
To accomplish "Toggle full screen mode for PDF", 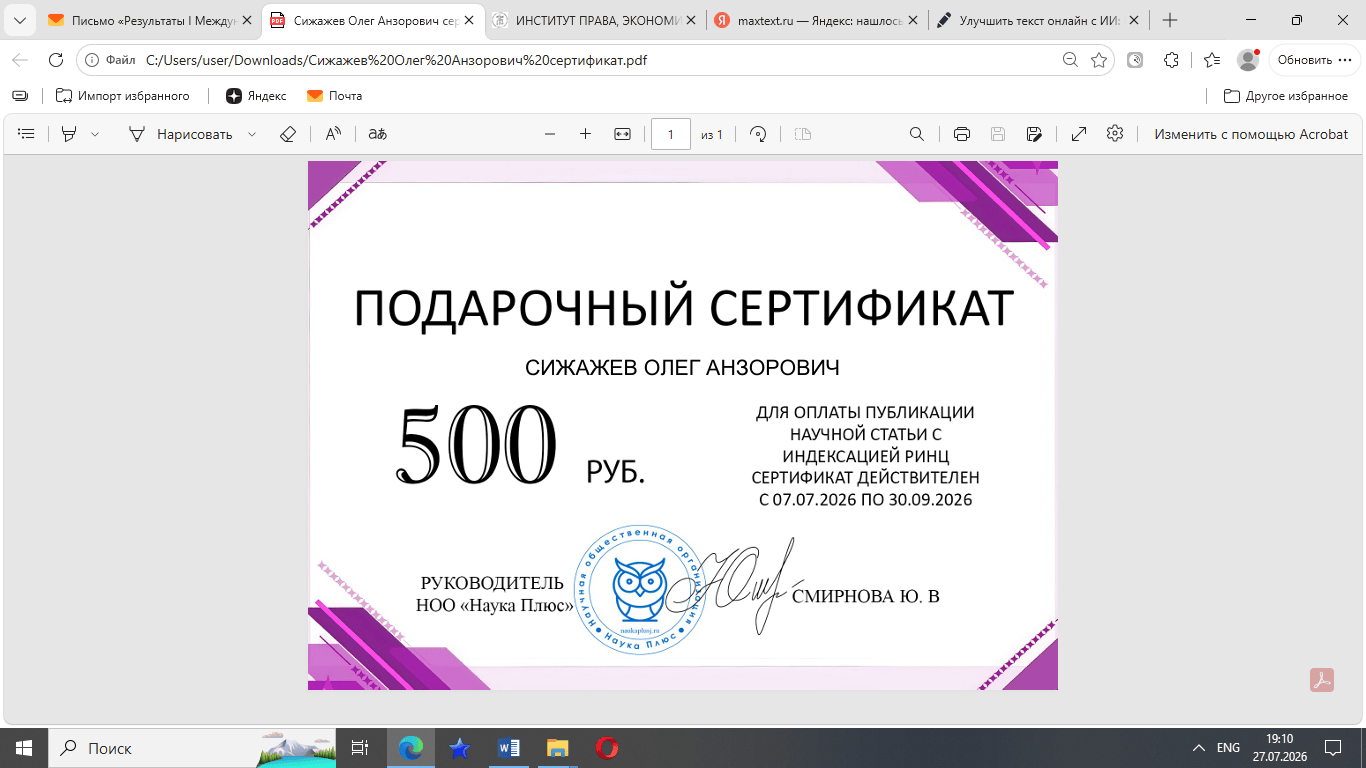I will [x=1079, y=134].
